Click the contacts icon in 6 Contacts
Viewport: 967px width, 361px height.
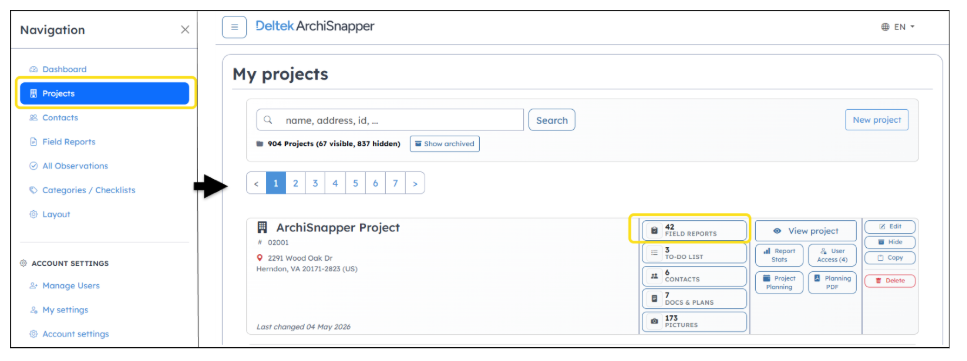[654, 276]
